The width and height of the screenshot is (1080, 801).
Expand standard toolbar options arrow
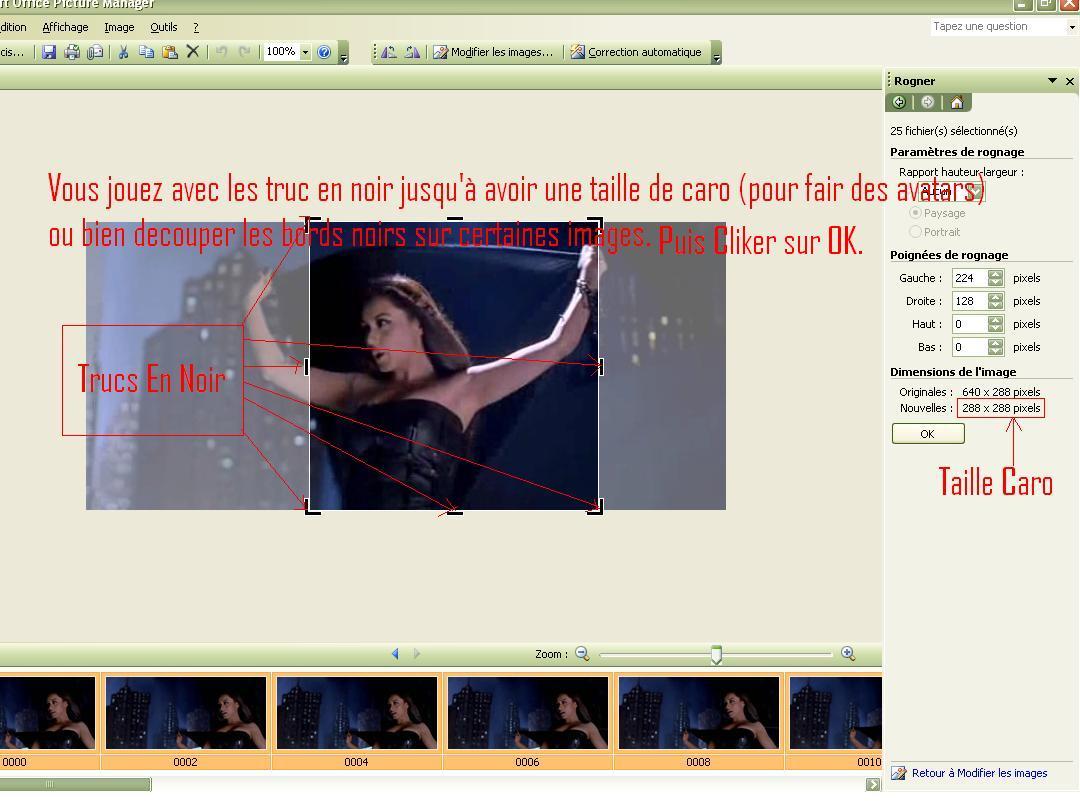click(x=344, y=54)
